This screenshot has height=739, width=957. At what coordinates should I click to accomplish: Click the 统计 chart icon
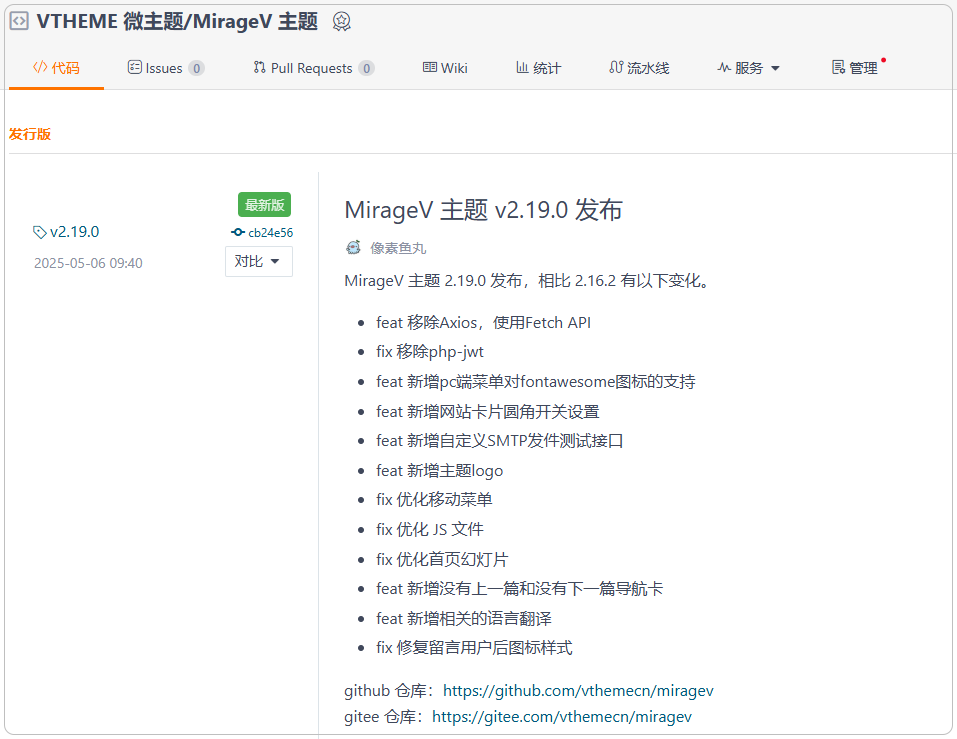[x=522, y=67]
